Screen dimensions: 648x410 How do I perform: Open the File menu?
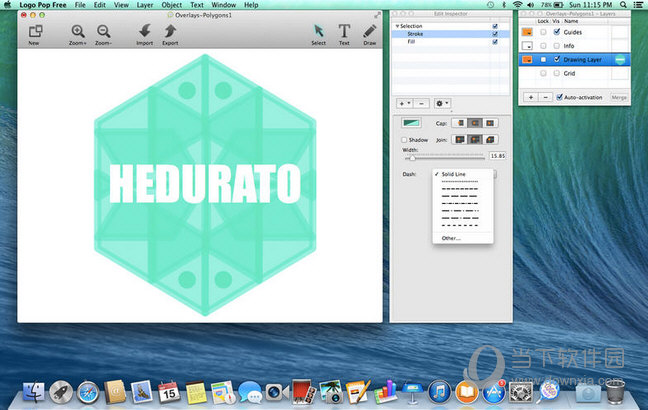(x=80, y=5)
